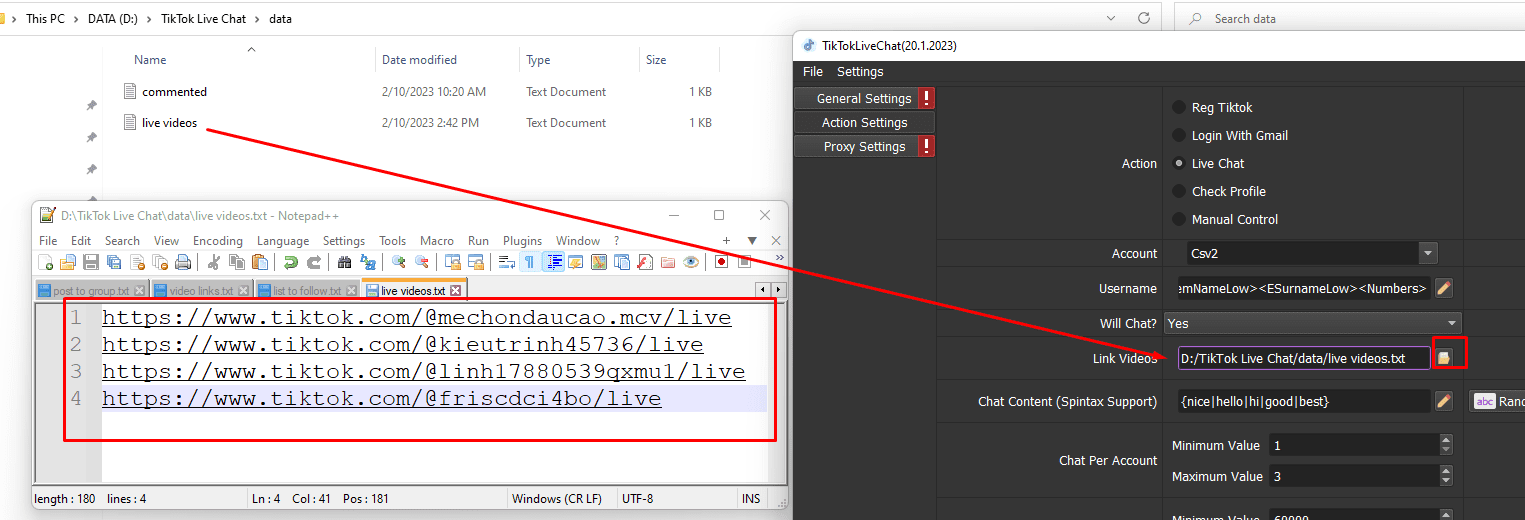Reveal hidden Notepad++ toolbar icons with the chevron
The image size is (1525, 520).
coord(780,258)
